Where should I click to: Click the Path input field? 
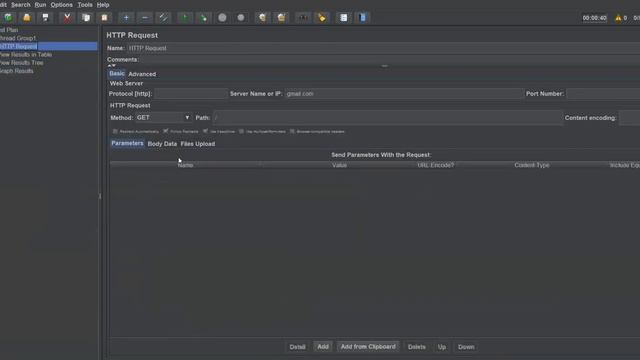coord(388,118)
